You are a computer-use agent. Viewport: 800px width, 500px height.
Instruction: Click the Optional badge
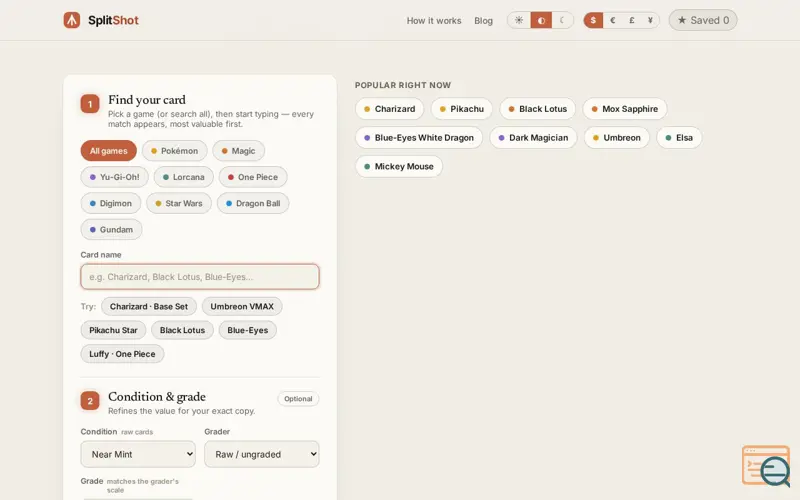pos(298,398)
